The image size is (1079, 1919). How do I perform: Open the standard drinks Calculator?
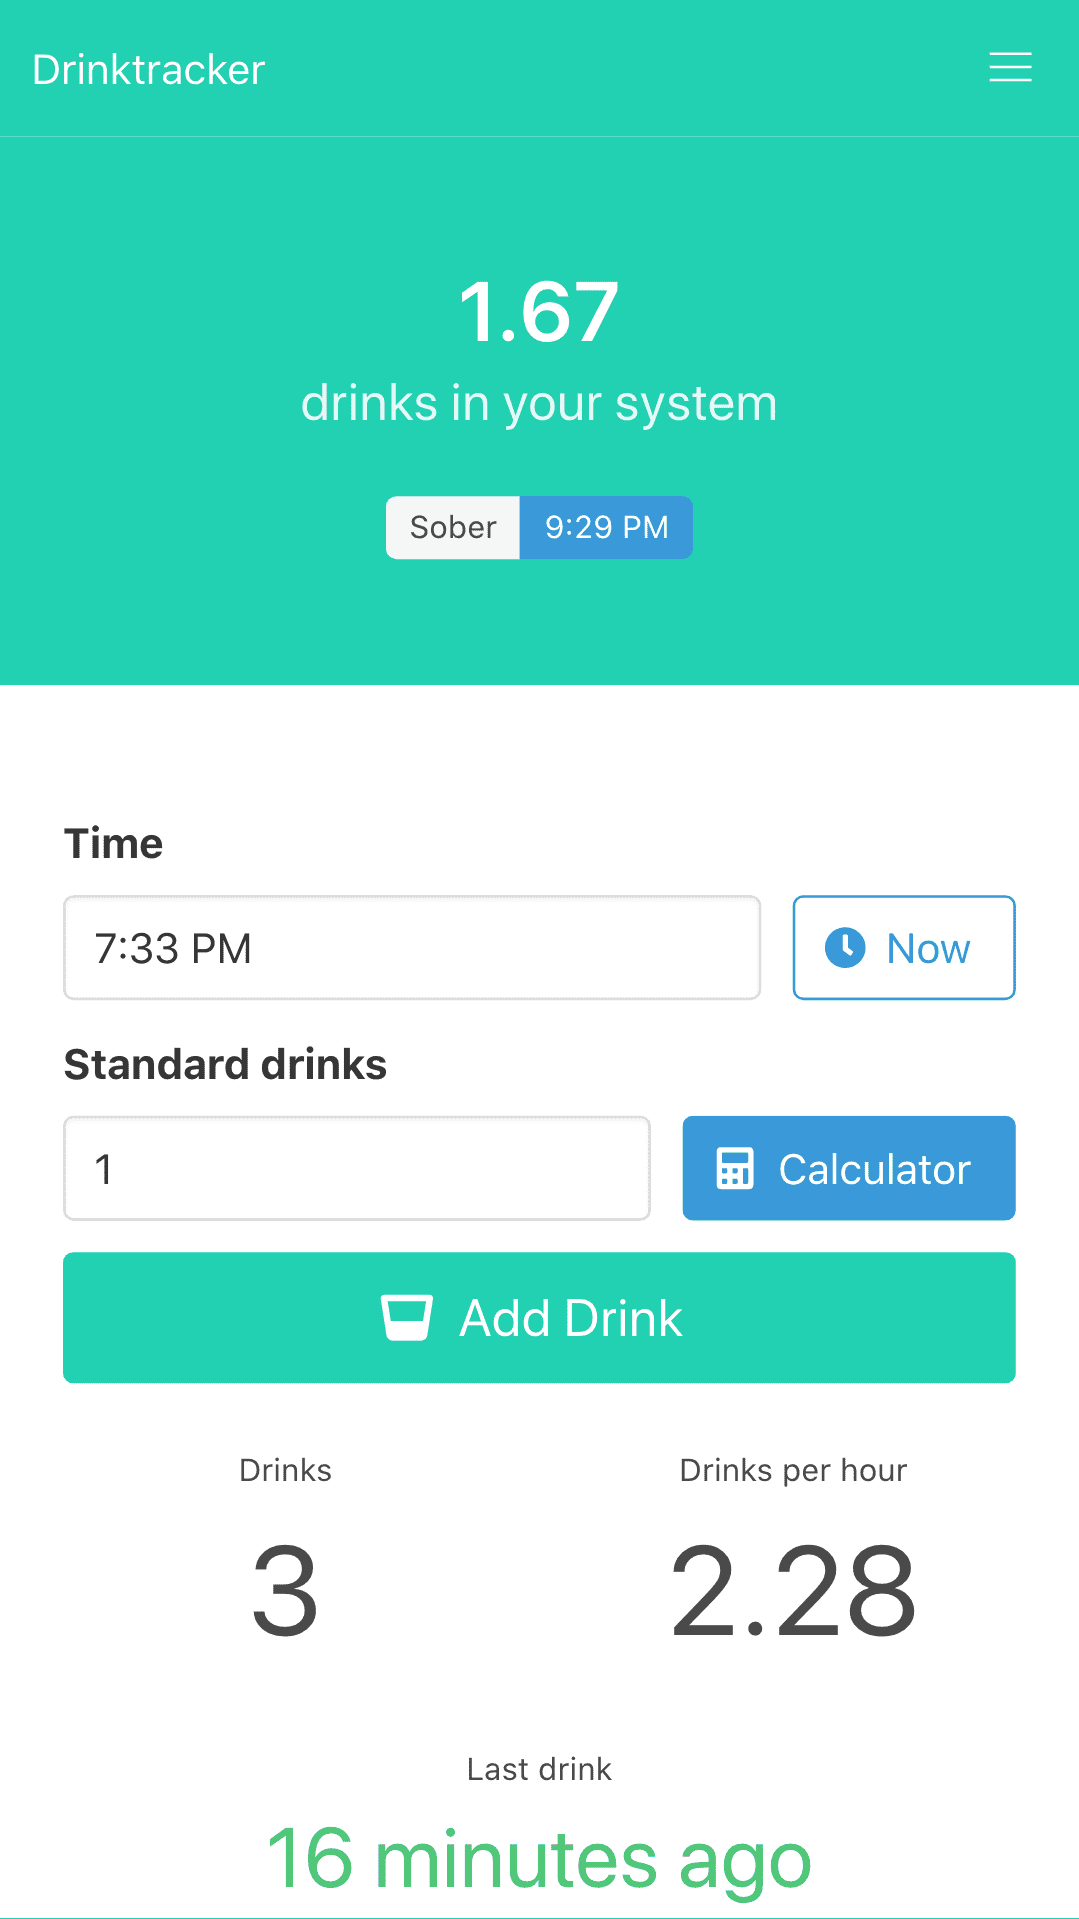848,1168
